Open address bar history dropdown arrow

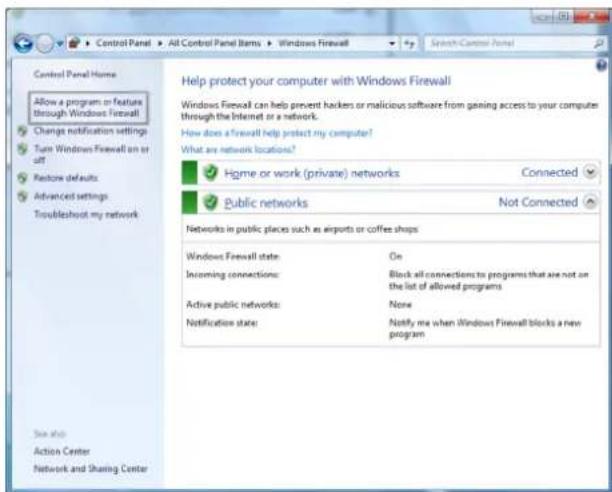point(392,44)
